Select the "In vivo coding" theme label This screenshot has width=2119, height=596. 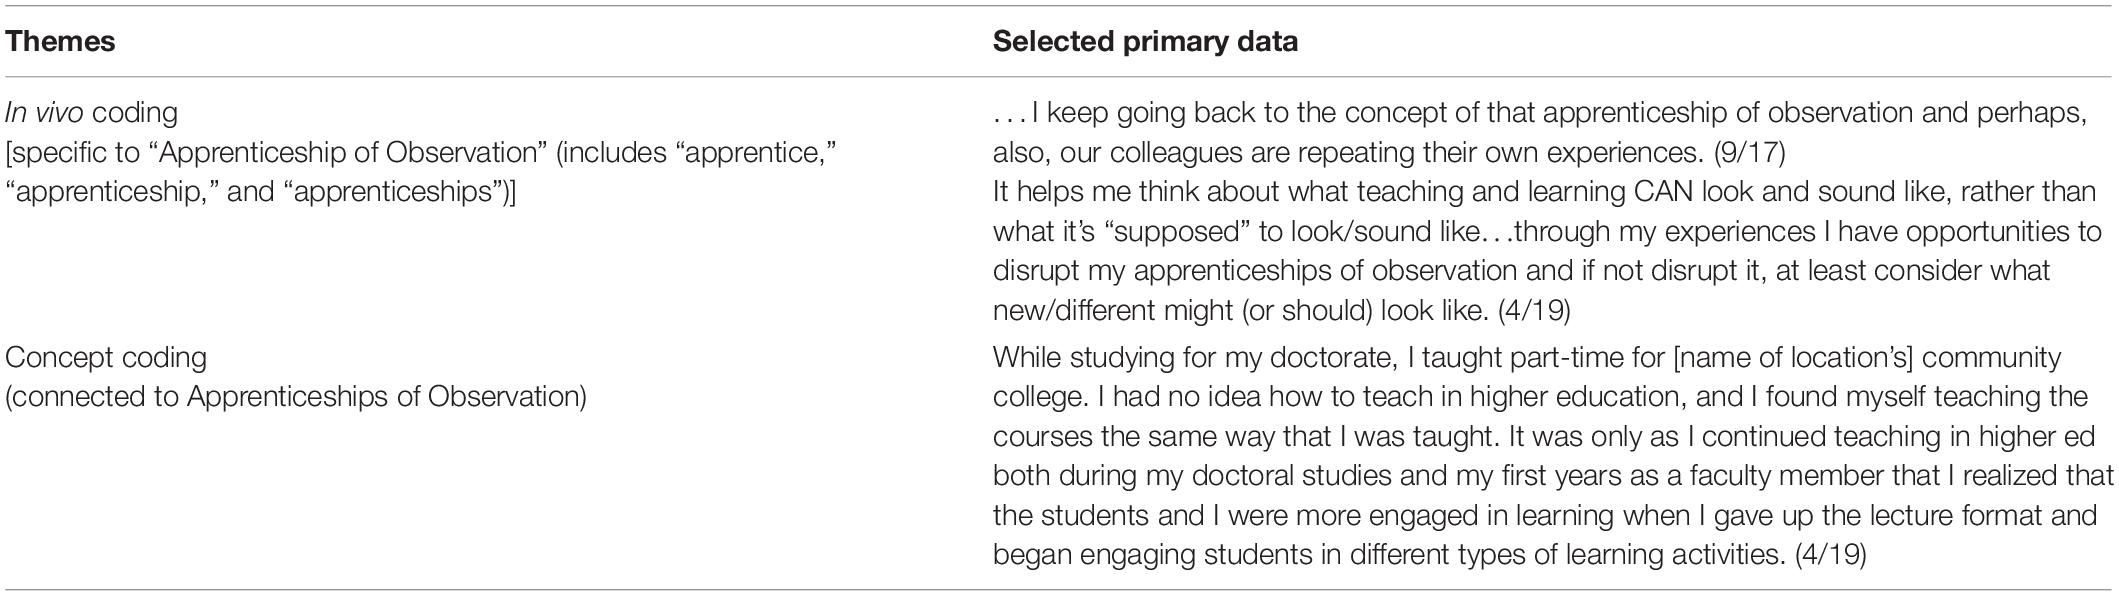point(92,112)
